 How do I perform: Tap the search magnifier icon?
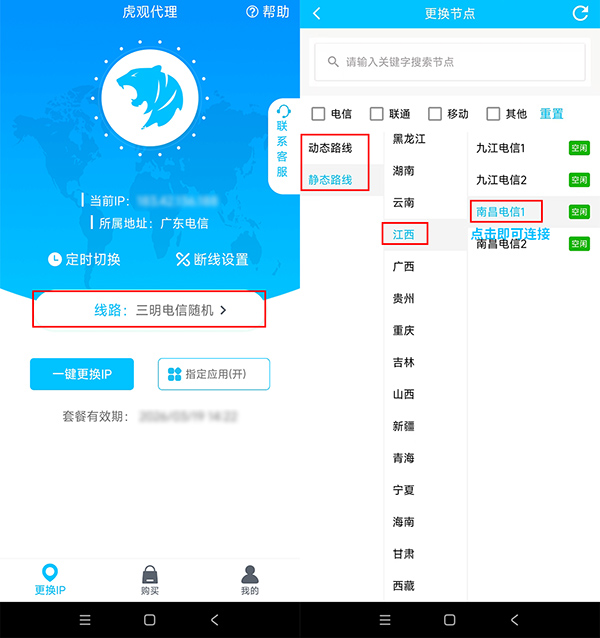tap(333, 62)
